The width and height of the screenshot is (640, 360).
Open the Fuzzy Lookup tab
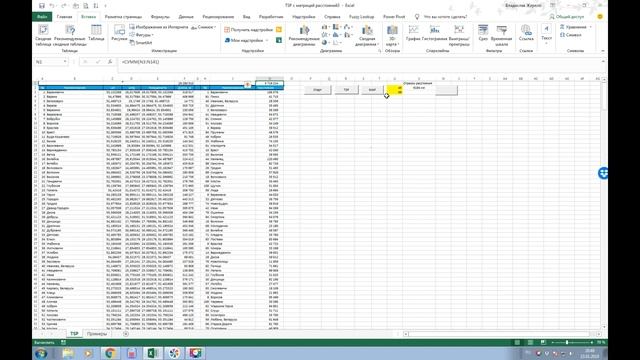pyautogui.click(x=362, y=17)
